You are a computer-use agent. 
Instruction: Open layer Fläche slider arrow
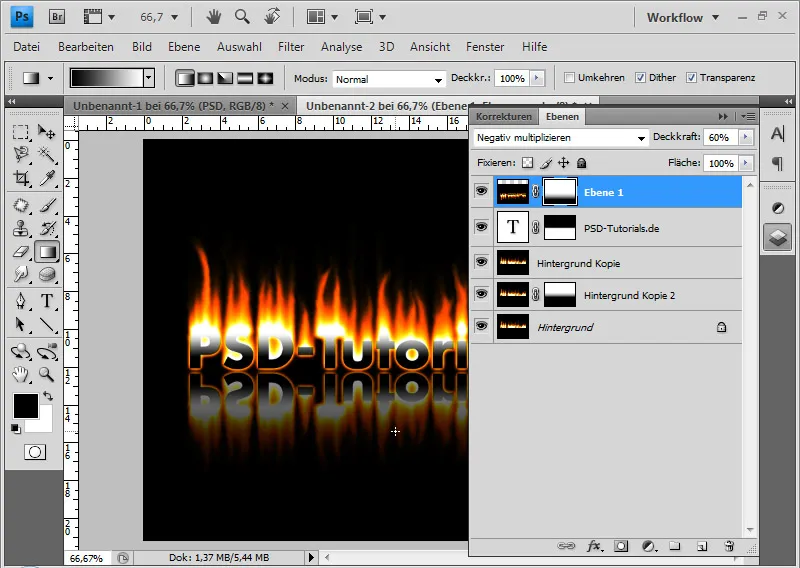746,163
